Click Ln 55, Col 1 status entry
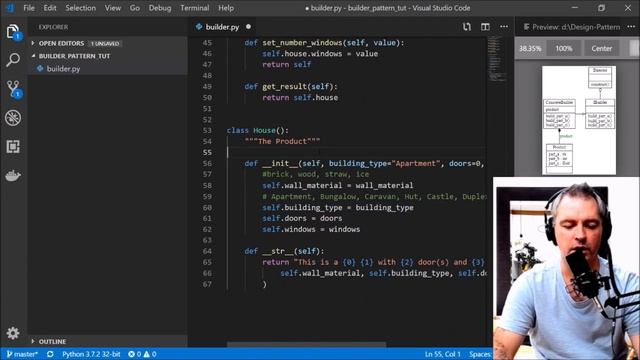Screen dimensions: 640x360 pyautogui.click(x=442, y=354)
